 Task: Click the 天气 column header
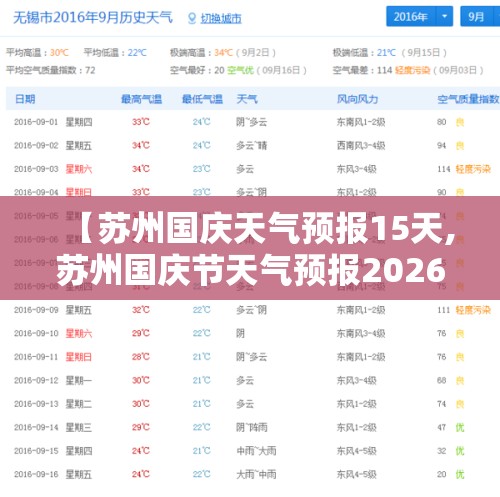click(x=247, y=99)
